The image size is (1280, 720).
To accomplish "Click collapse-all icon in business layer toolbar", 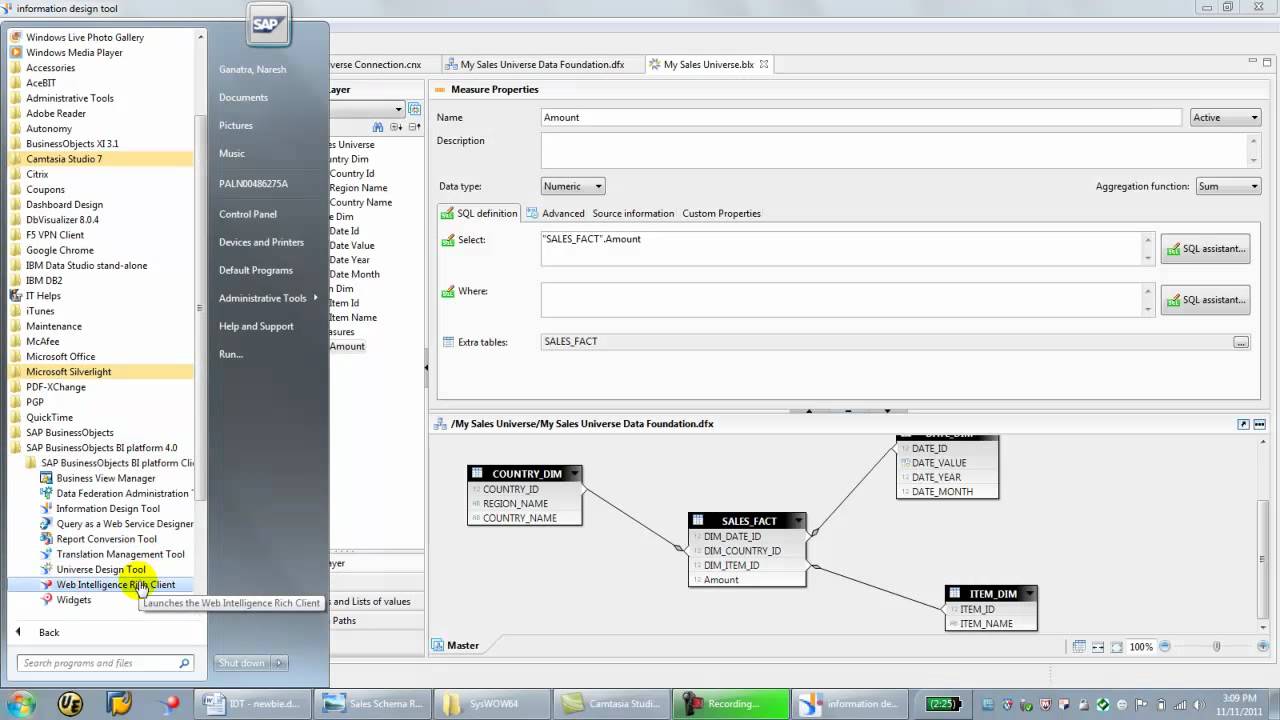I will (413, 127).
